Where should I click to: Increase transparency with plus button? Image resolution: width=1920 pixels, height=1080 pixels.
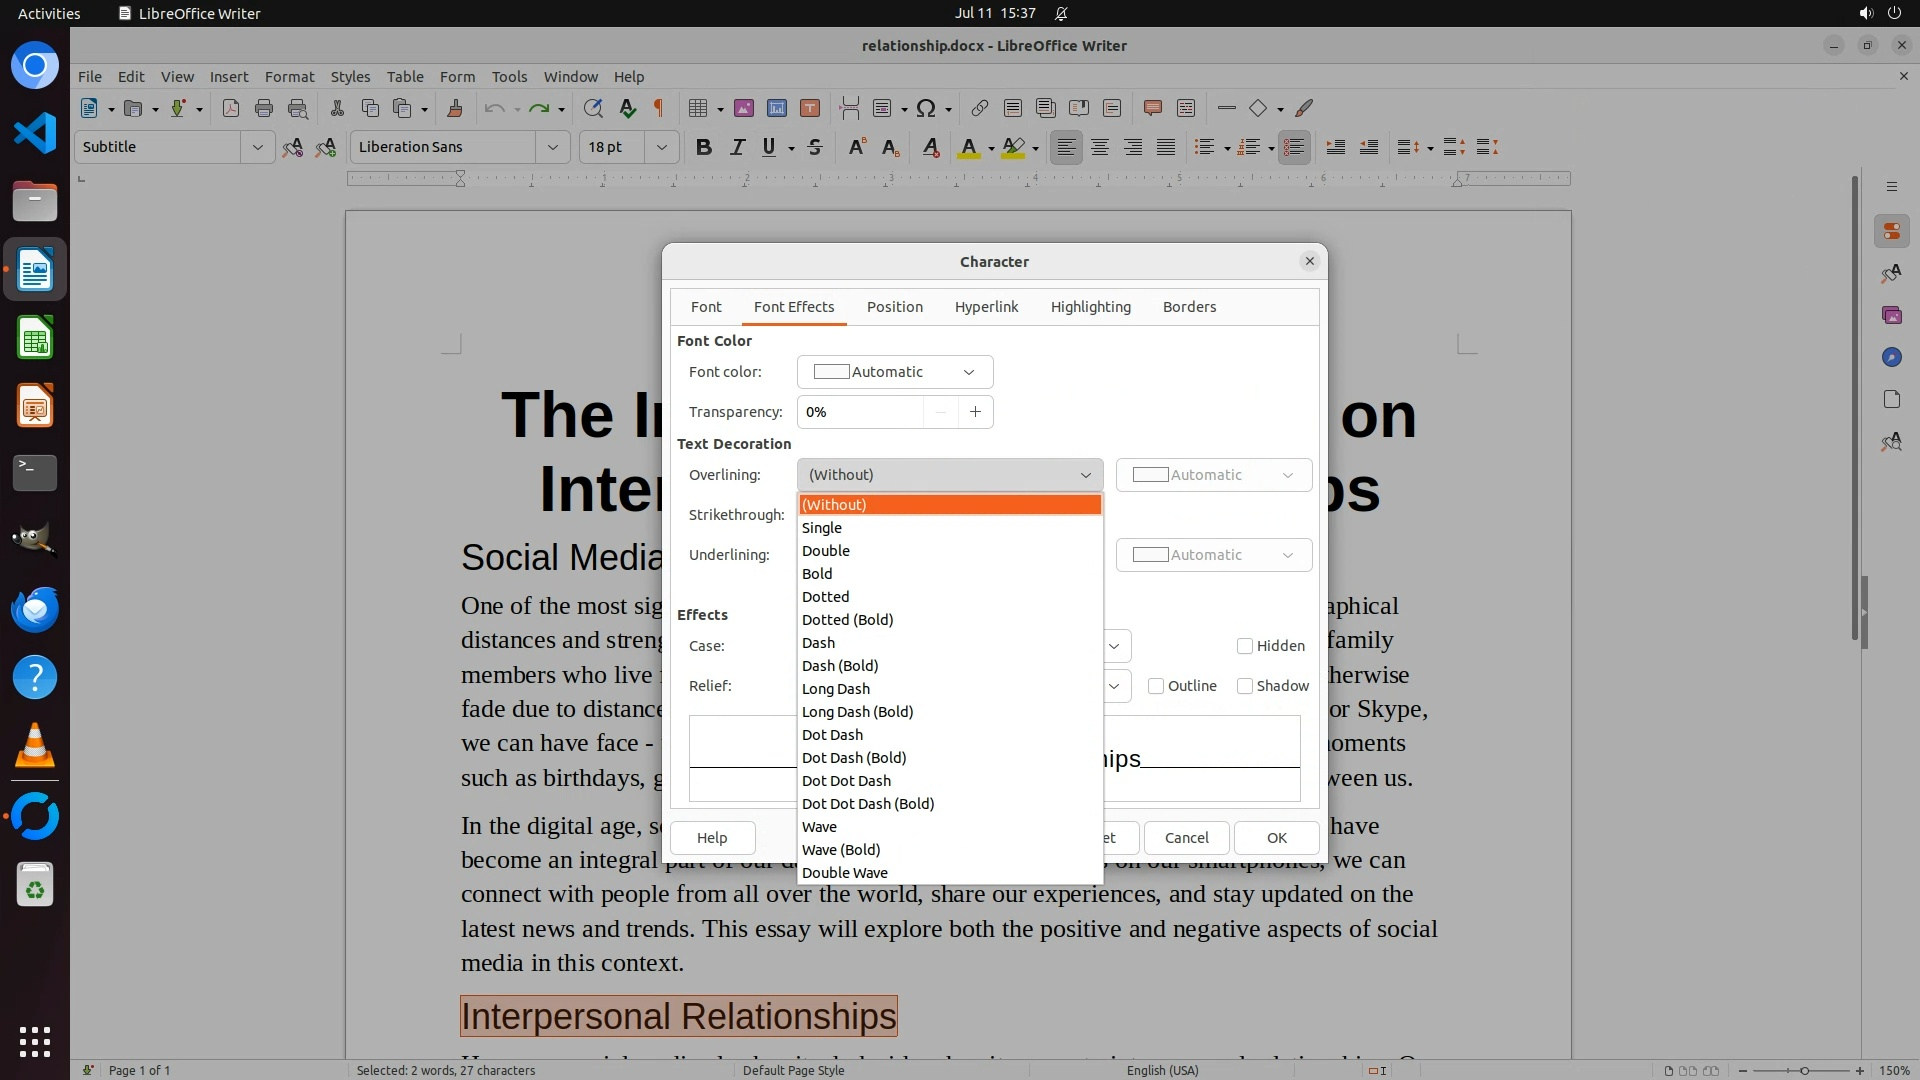pyautogui.click(x=975, y=412)
